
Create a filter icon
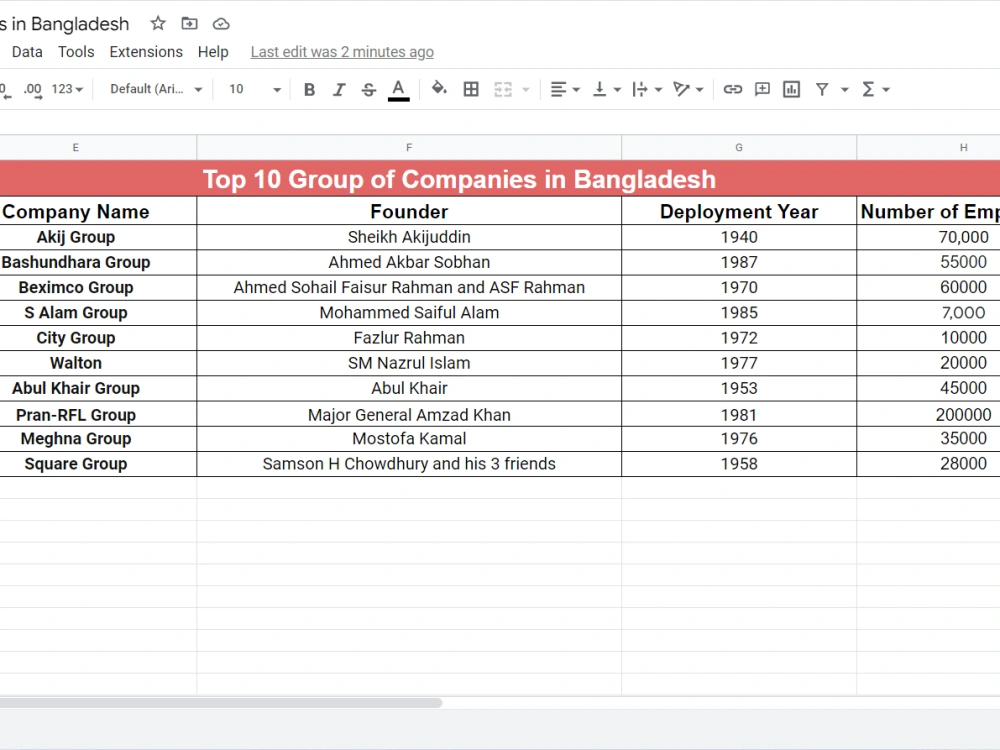pyautogui.click(x=822, y=89)
